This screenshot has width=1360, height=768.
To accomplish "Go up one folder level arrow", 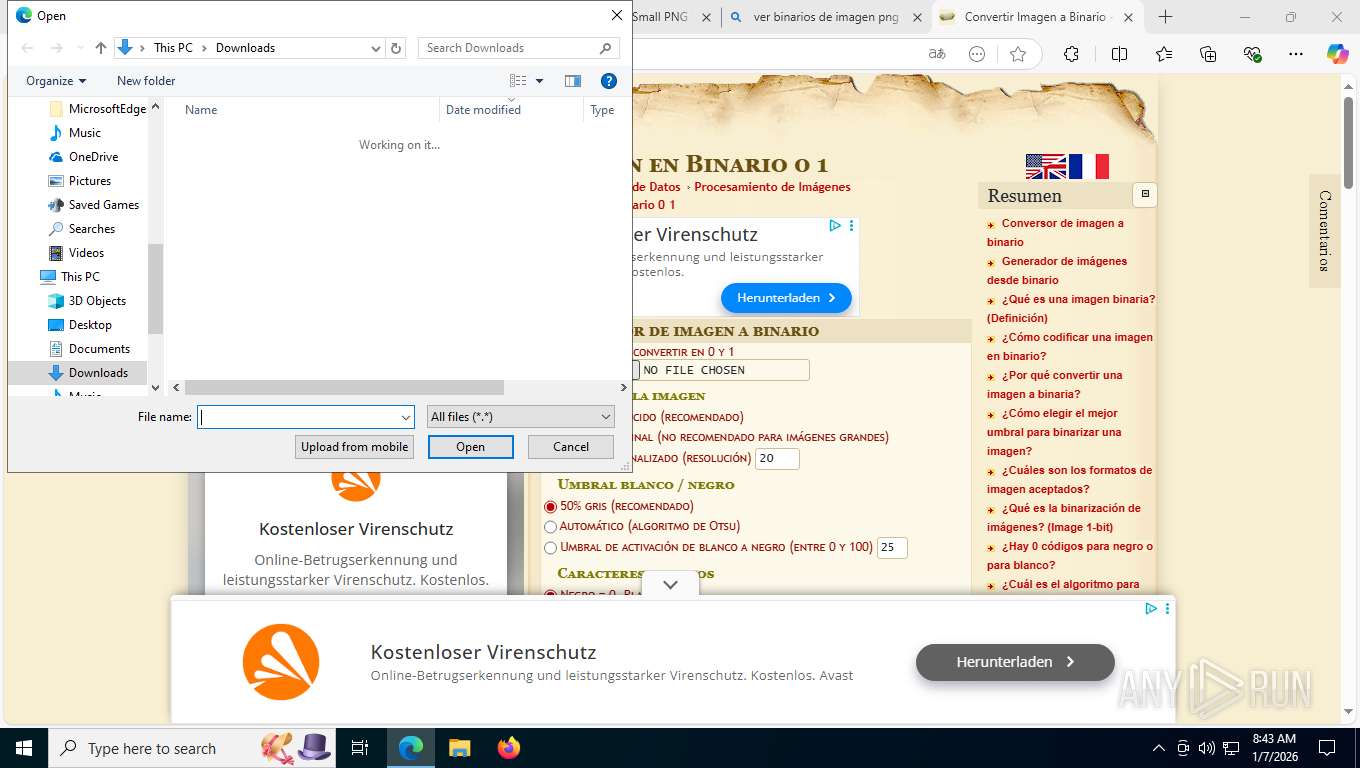I will coord(100,48).
